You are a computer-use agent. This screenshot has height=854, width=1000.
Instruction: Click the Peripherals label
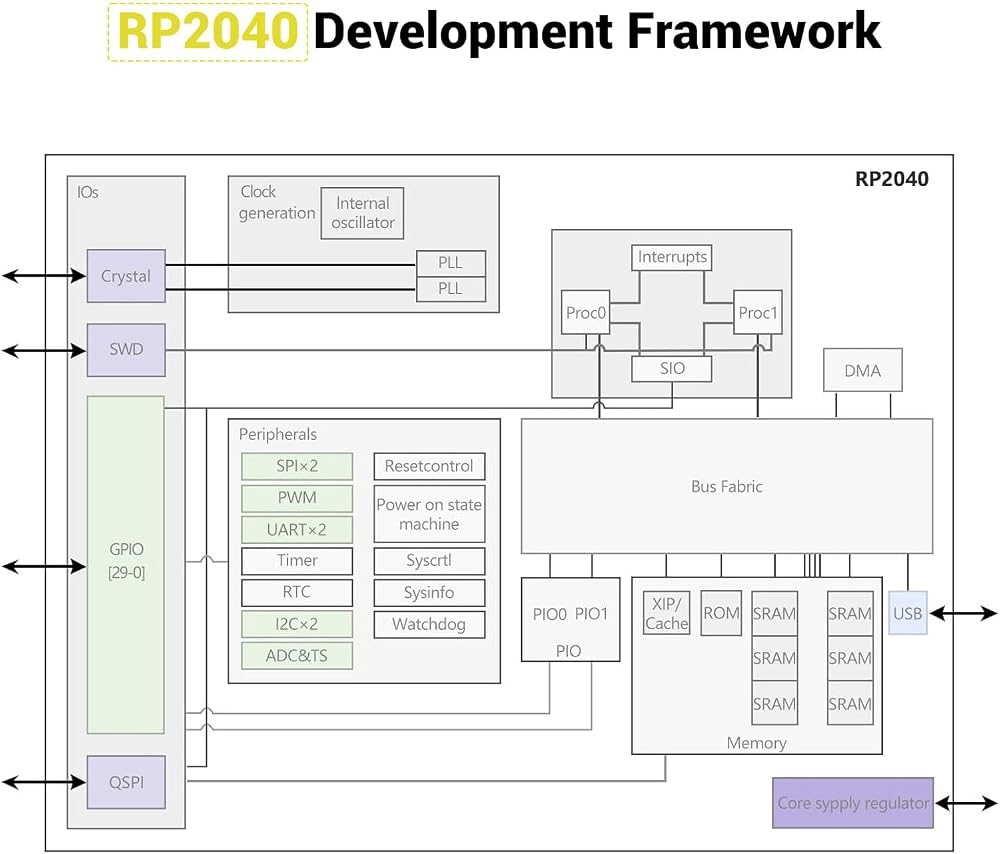click(277, 434)
